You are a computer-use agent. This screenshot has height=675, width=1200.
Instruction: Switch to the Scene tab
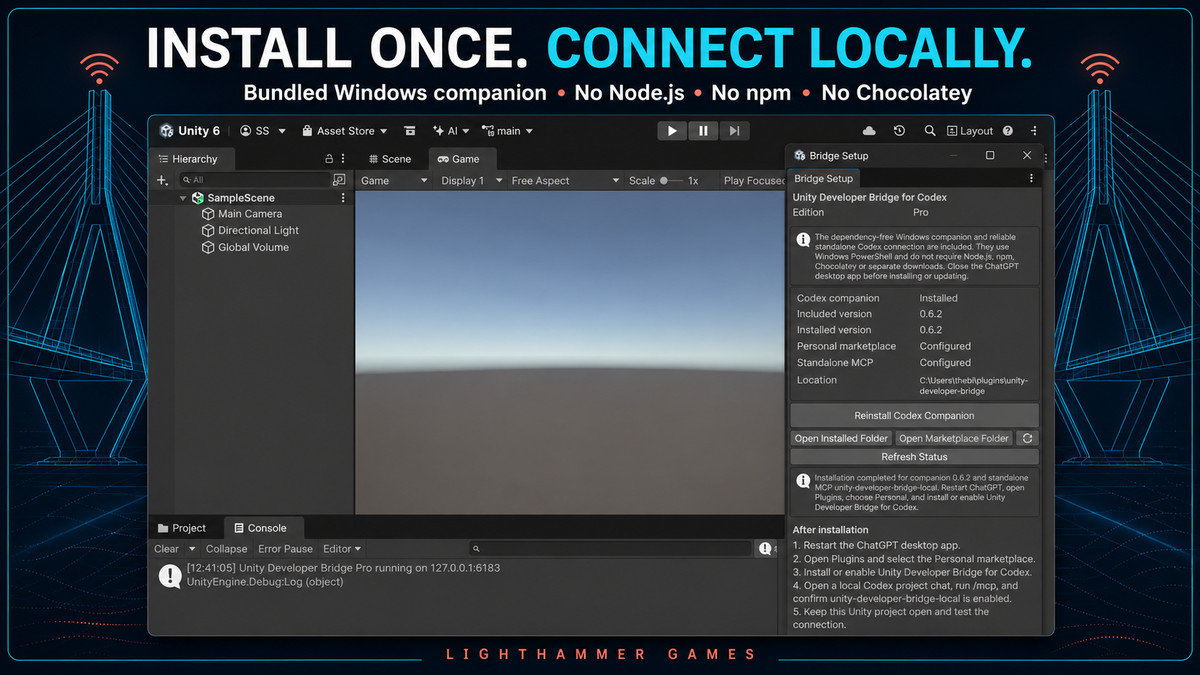[389, 159]
